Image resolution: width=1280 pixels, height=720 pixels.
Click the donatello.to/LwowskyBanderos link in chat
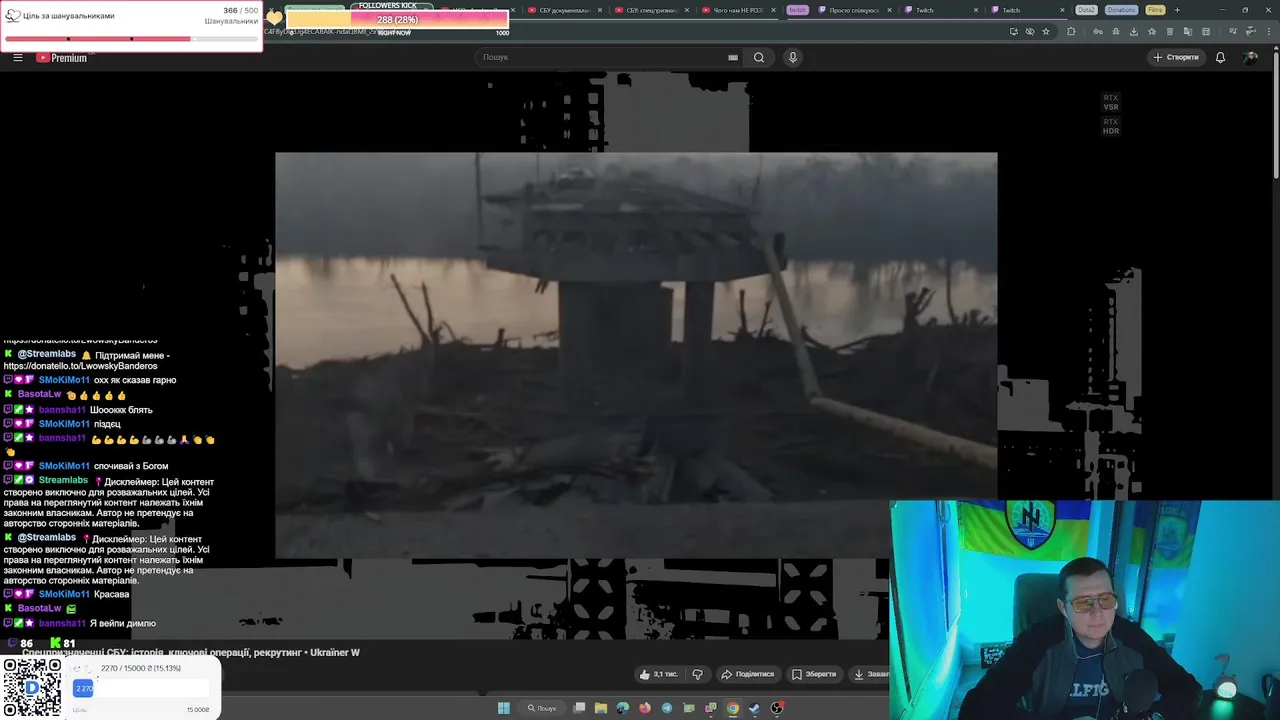click(80, 366)
